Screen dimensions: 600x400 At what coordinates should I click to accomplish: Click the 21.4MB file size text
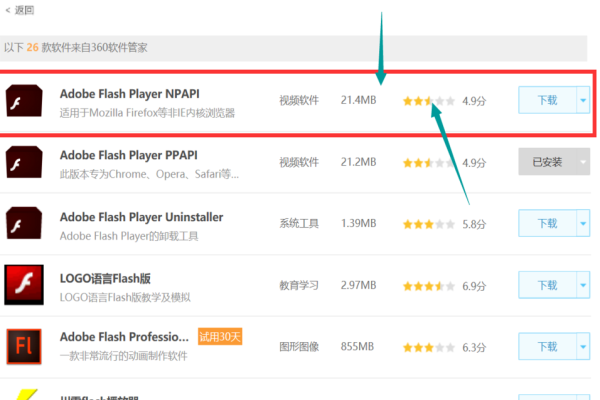coord(359,100)
